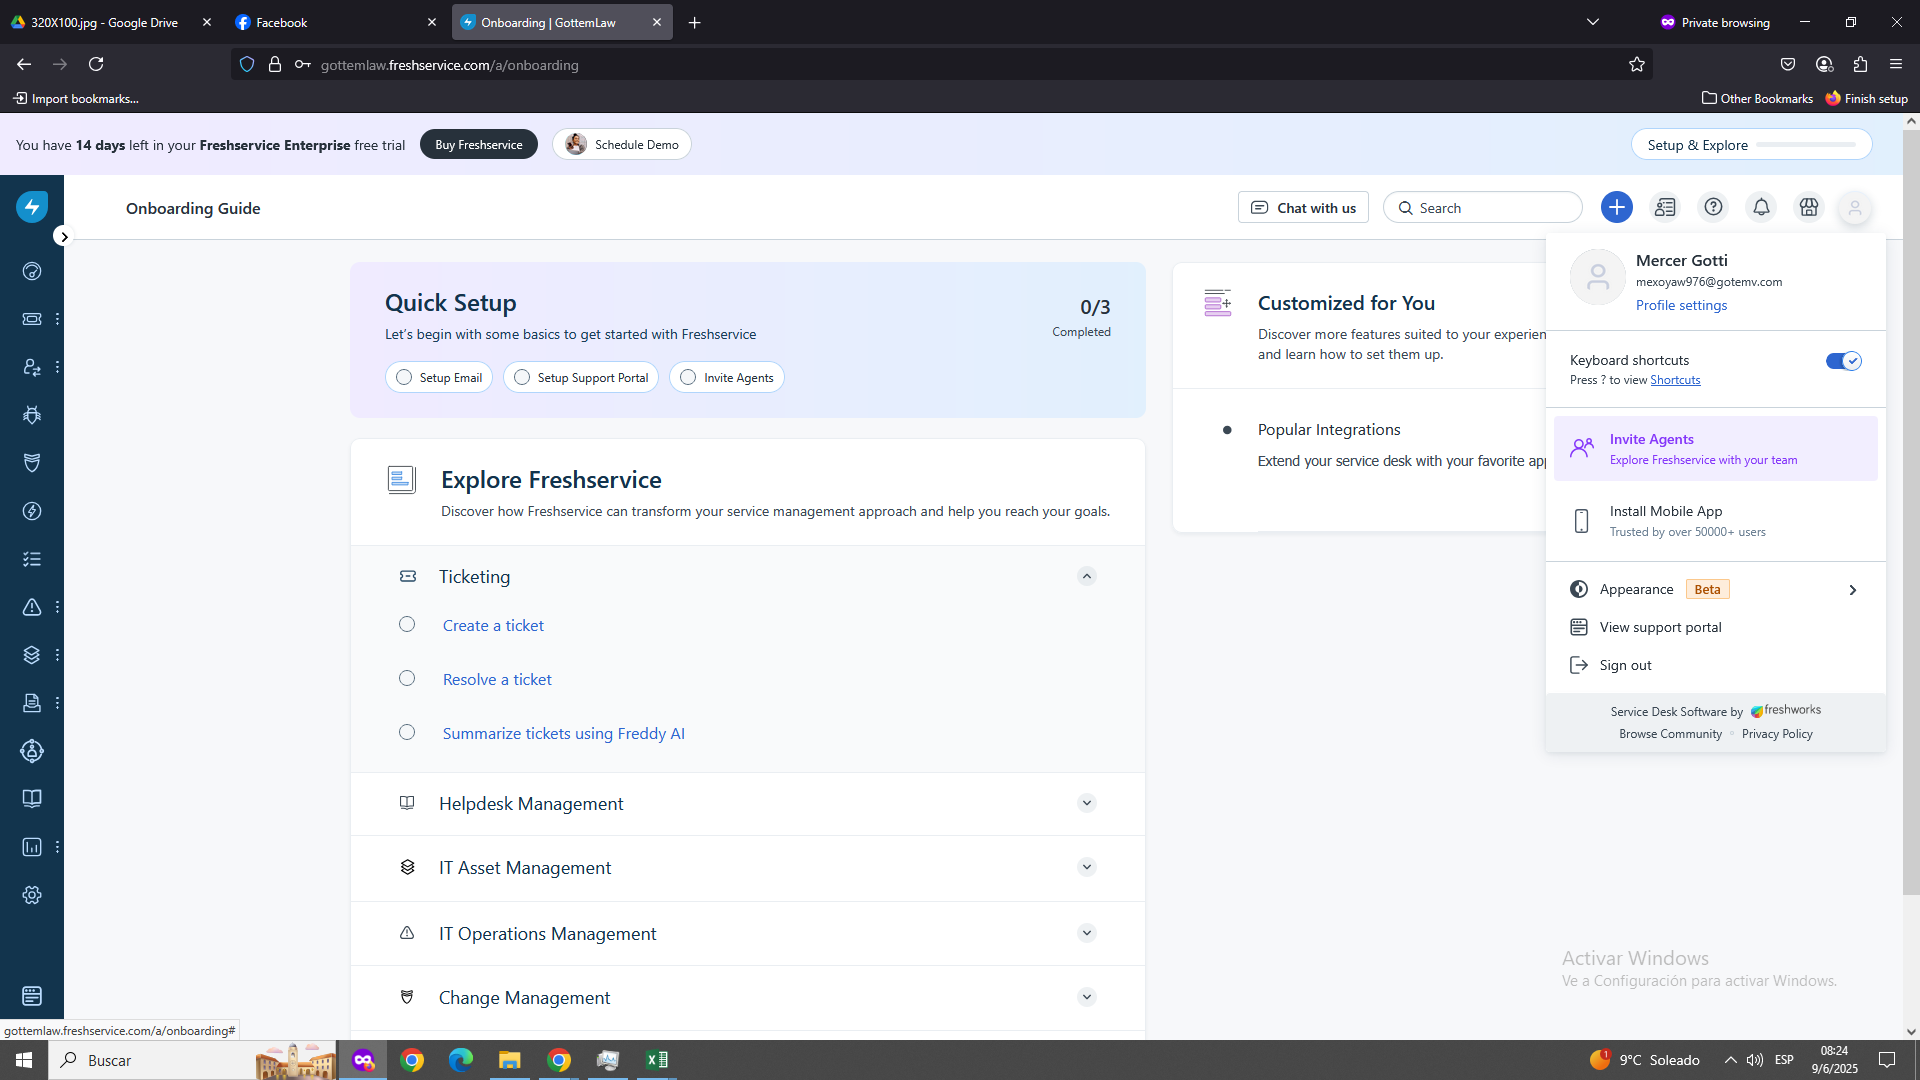Click the Buy Freshservice button
The width and height of the screenshot is (1920, 1080).
(479, 144)
